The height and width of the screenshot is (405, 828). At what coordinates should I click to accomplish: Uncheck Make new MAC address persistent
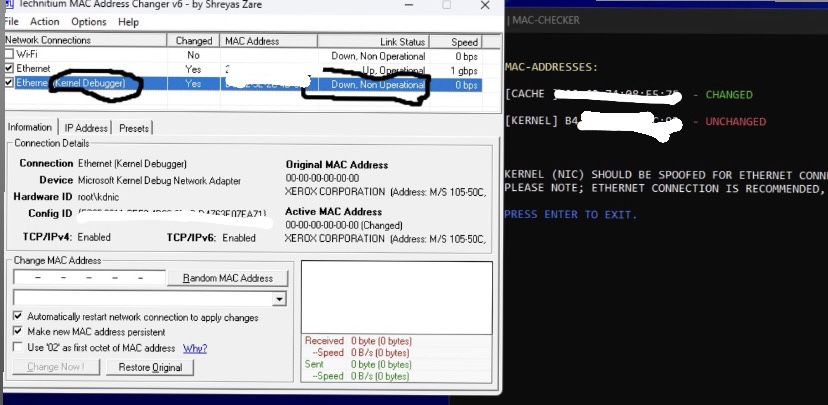[18, 332]
